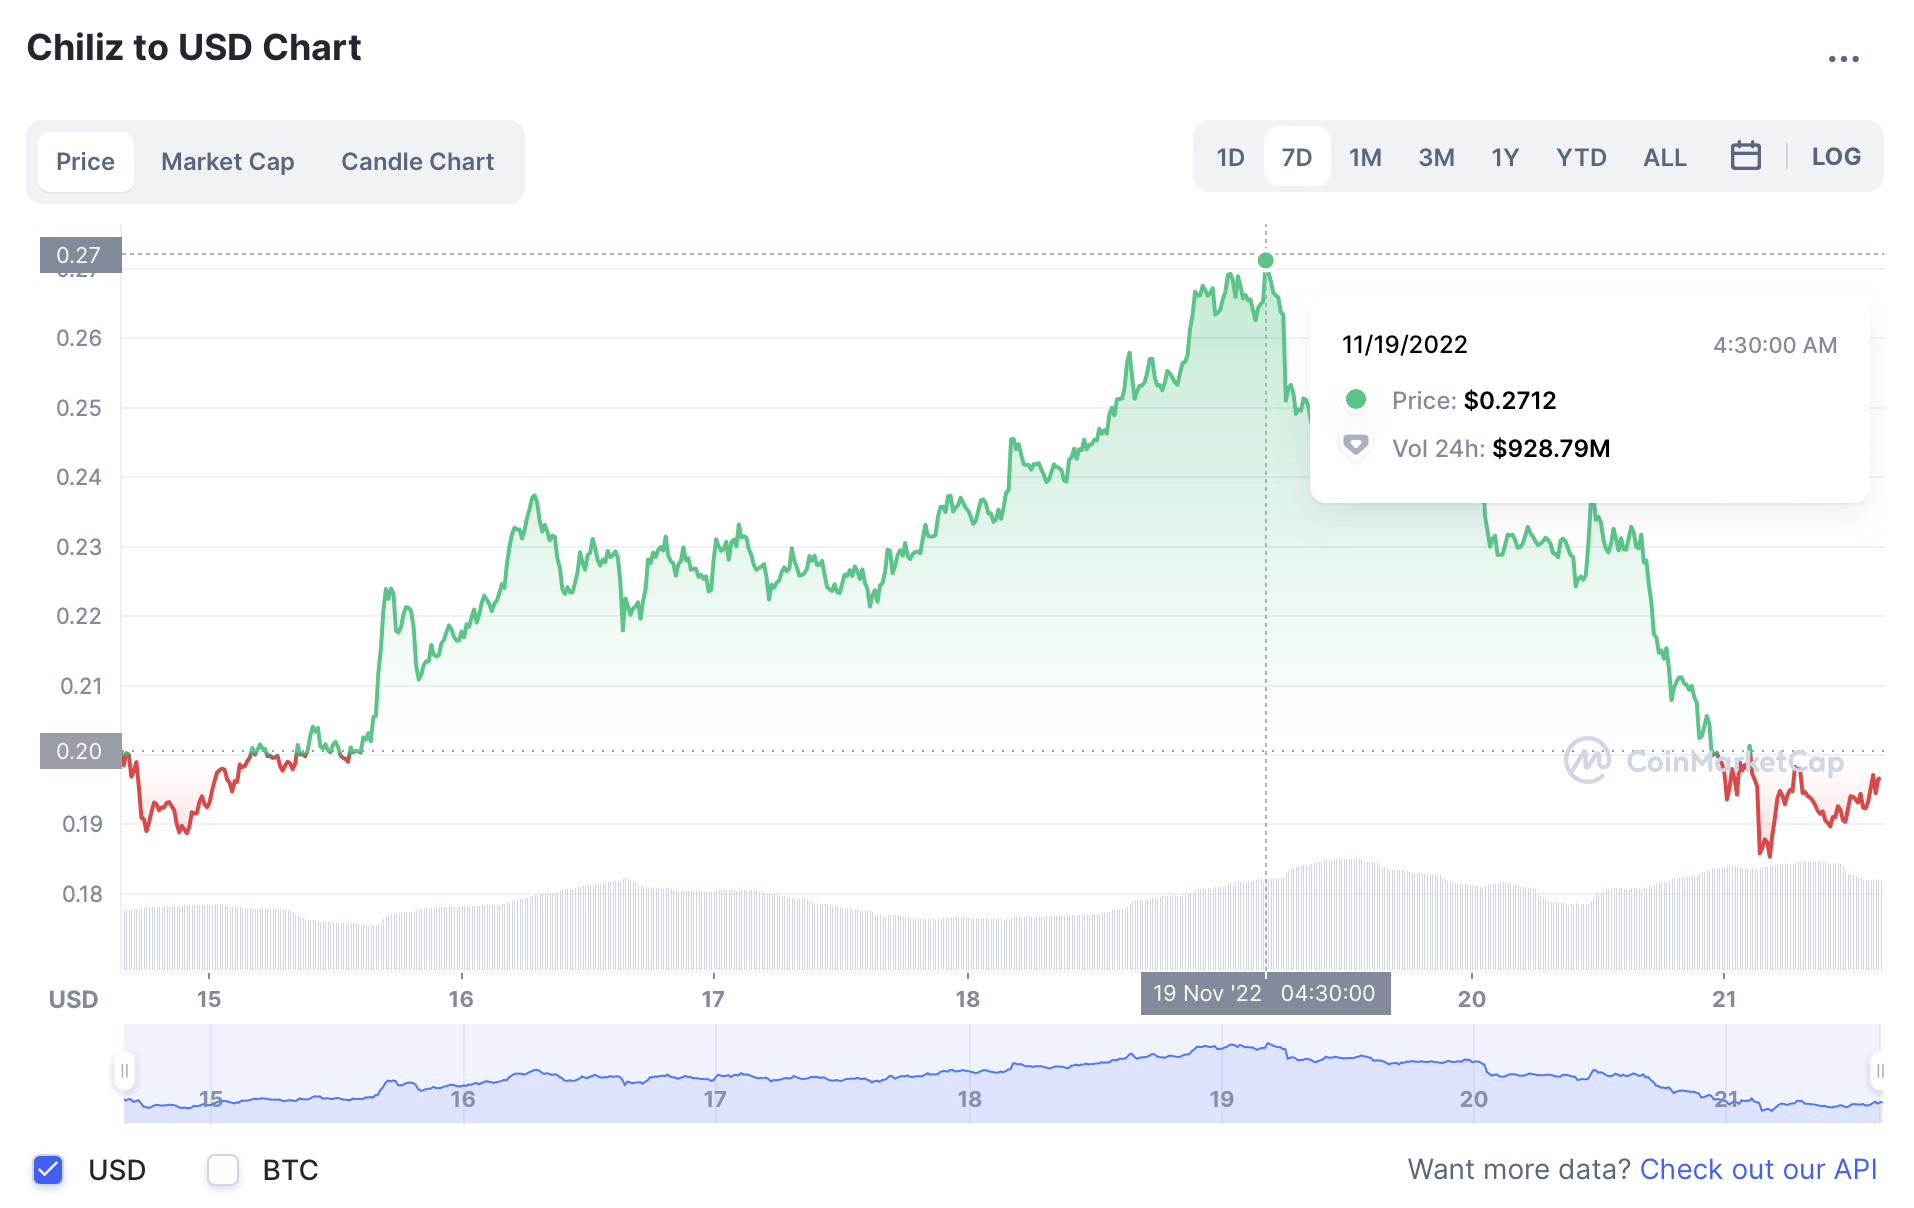Viewport: 1914px width, 1208px height.
Task: Switch to the Market Cap view
Action: click(227, 161)
